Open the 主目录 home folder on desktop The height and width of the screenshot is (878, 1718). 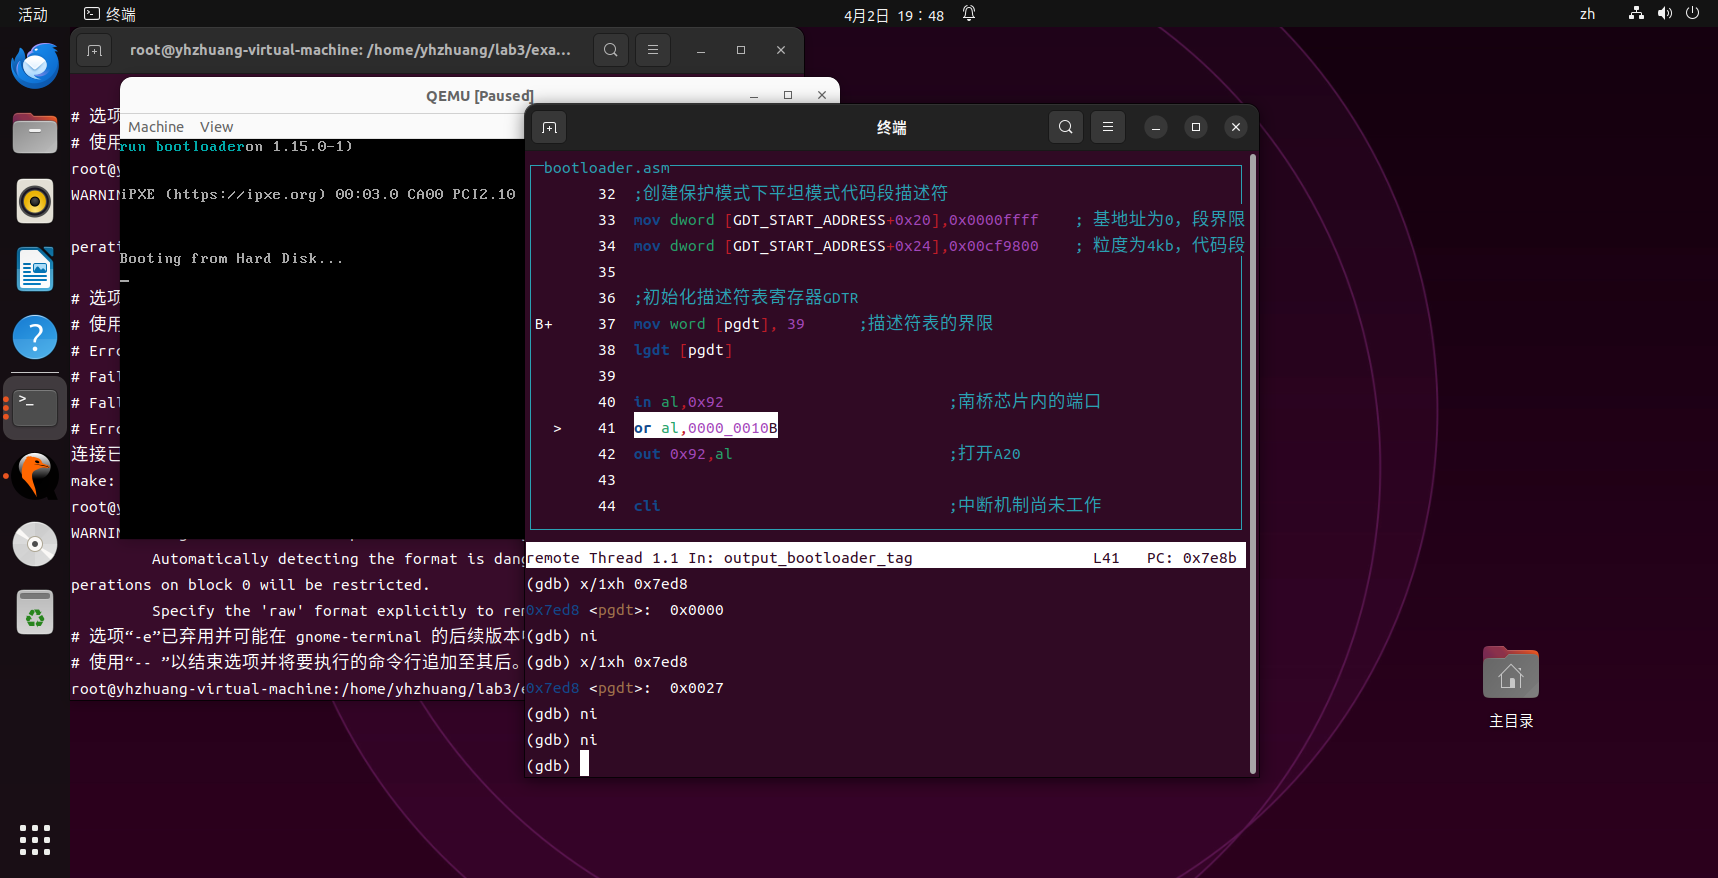pyautogui.click(x=1510, y=688)
